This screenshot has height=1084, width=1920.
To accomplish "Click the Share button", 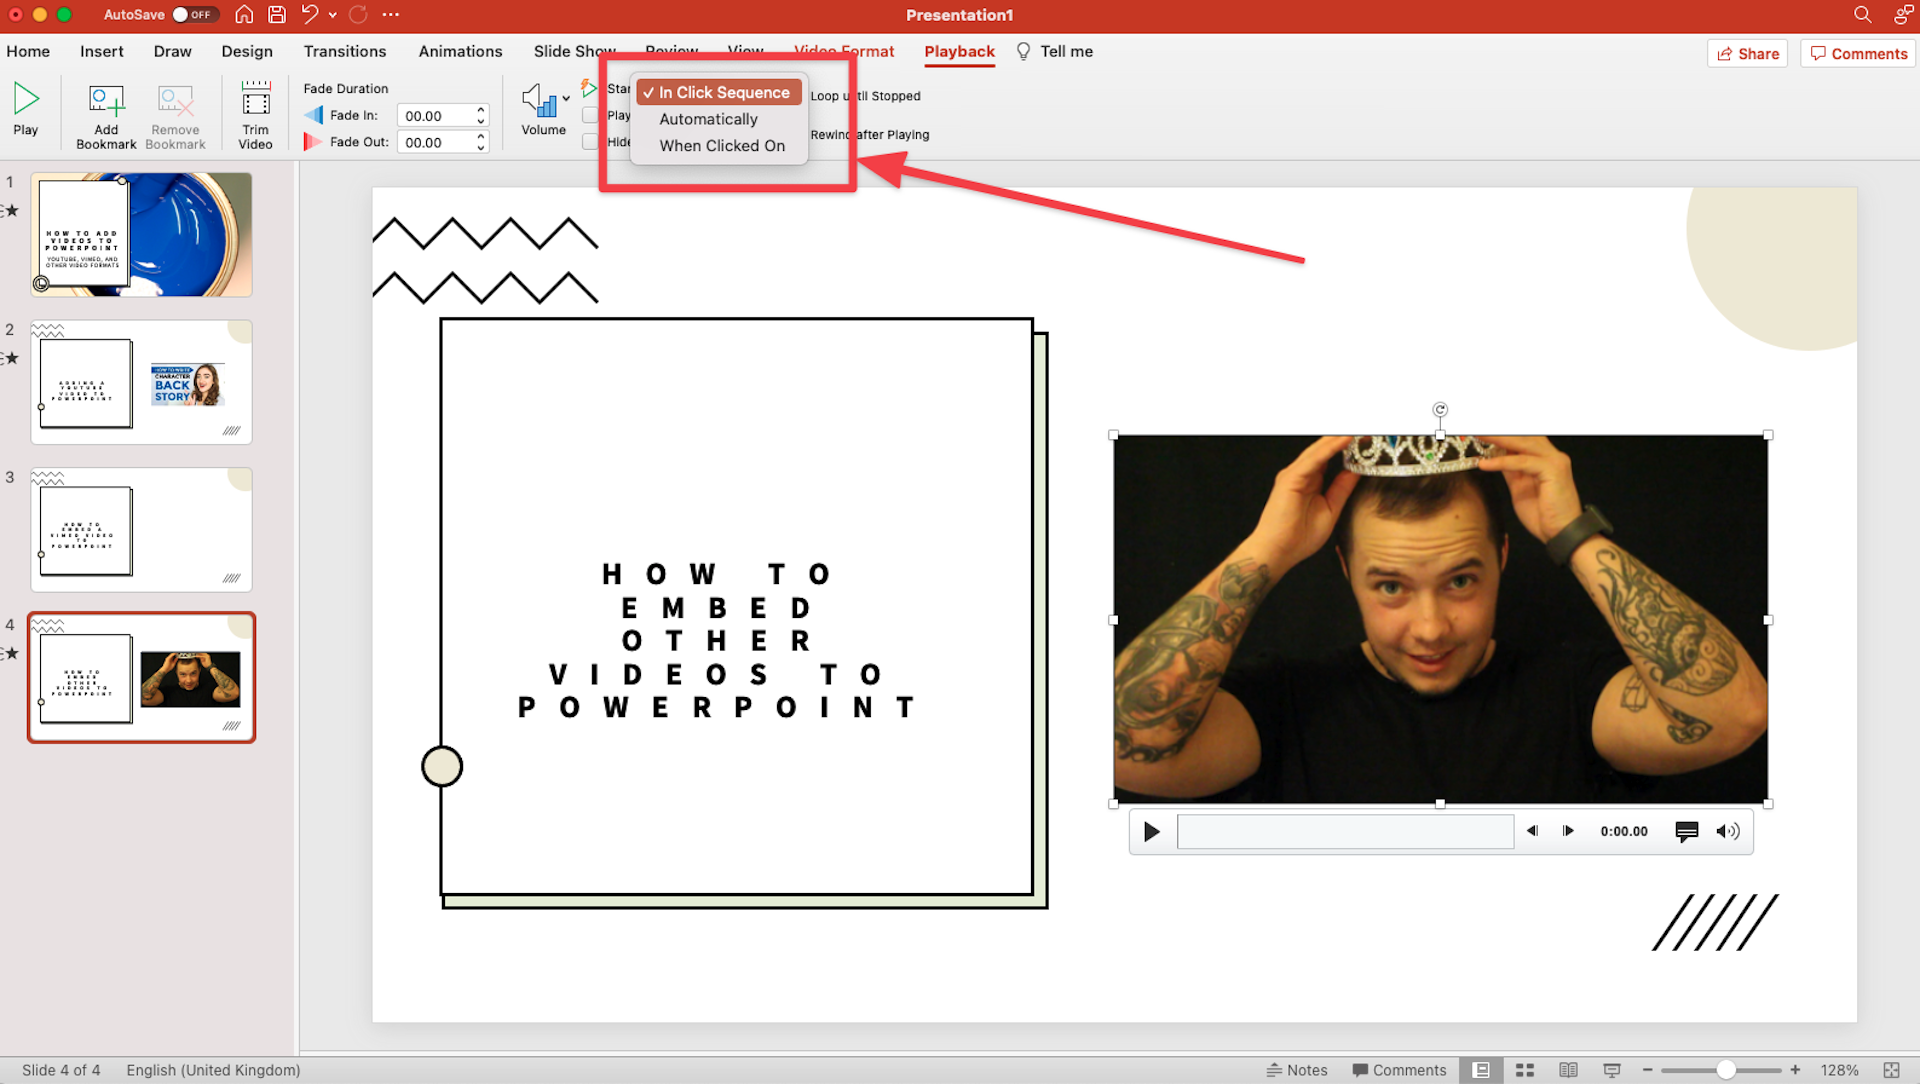I will 1747,54.
